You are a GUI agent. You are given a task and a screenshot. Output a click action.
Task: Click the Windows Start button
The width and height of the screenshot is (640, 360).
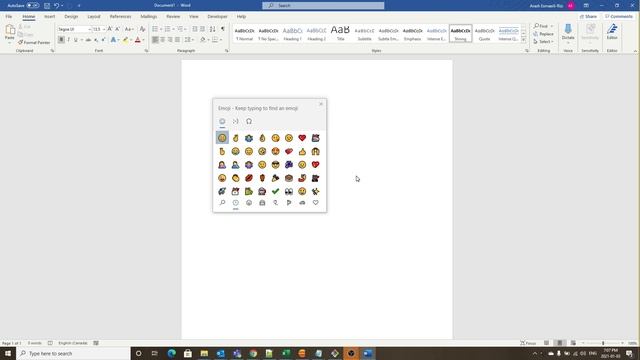[8, 353]
